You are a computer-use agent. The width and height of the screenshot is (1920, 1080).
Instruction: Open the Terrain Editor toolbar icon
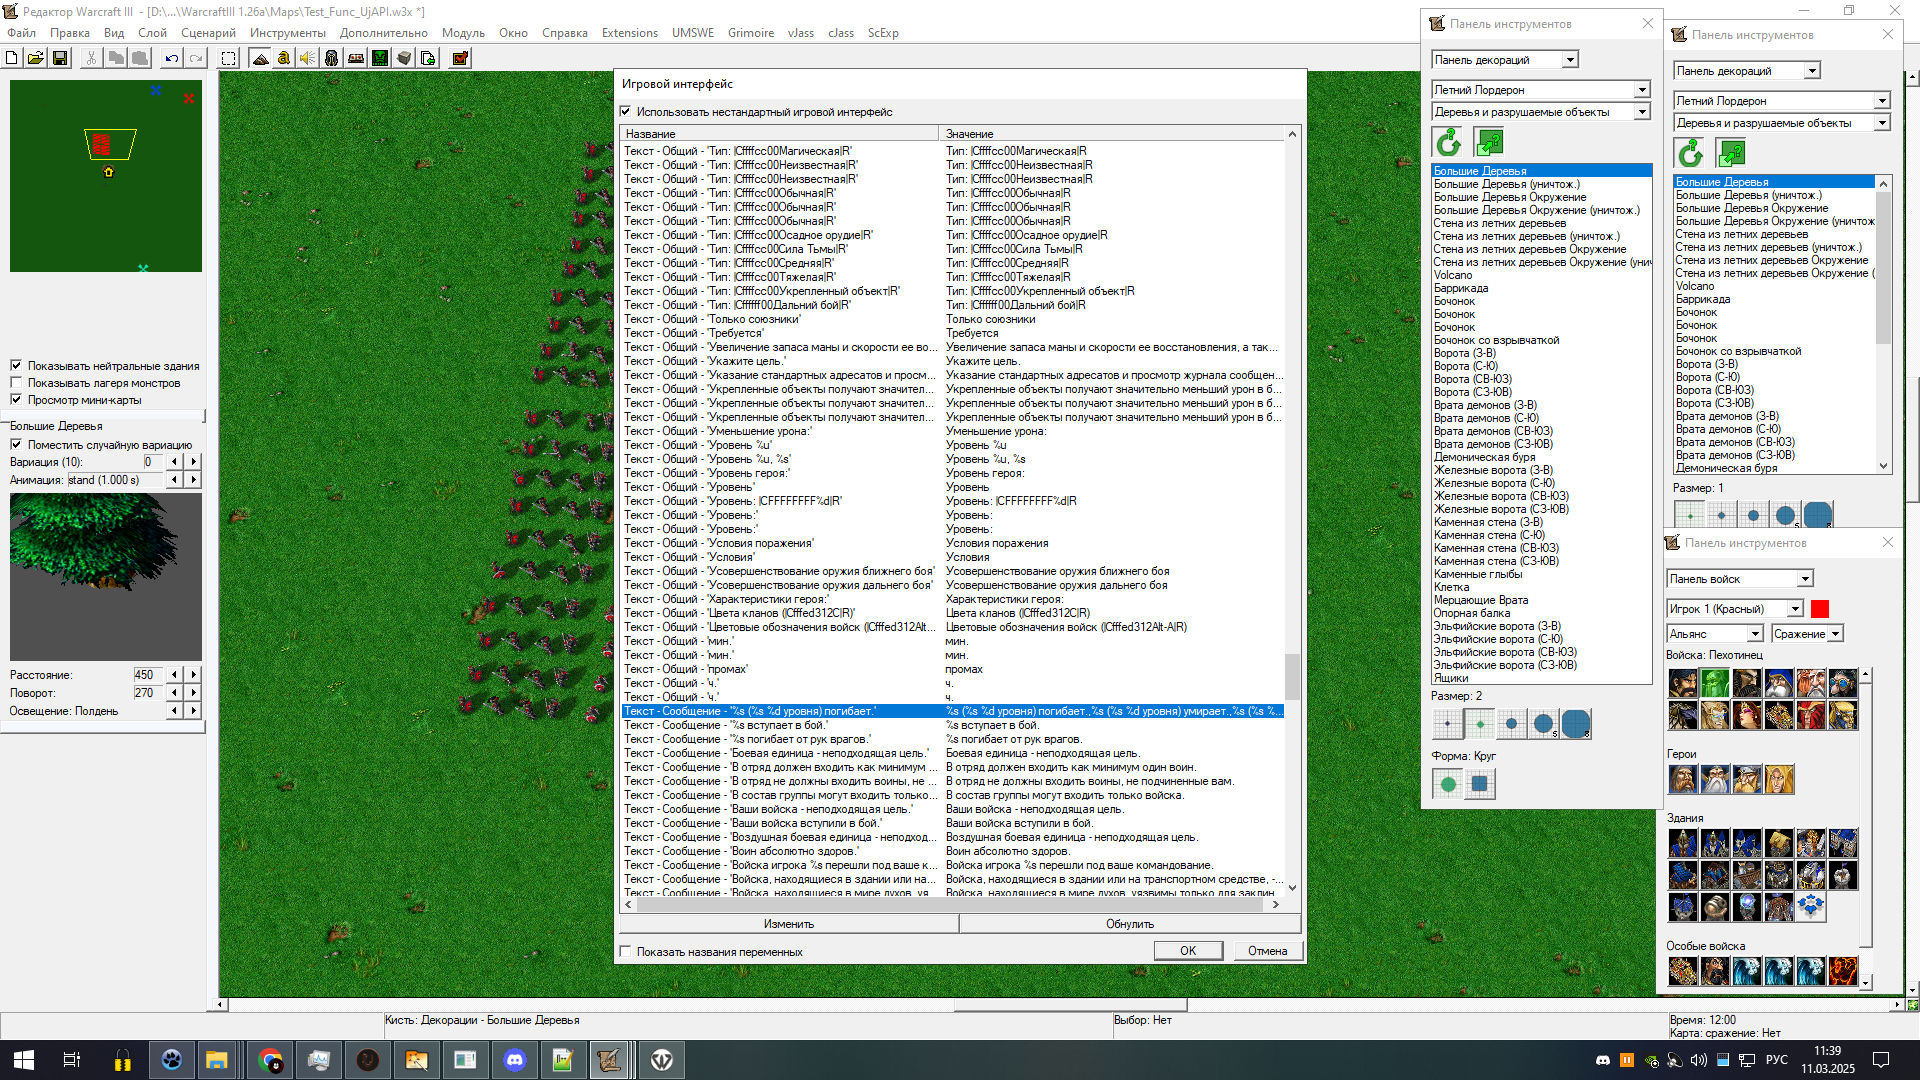click(260, 58)
